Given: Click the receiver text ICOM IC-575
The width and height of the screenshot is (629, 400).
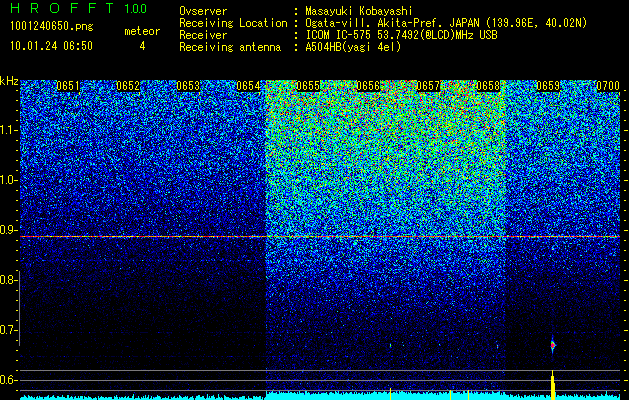Looking at the screenshot, I should (339, 35).
